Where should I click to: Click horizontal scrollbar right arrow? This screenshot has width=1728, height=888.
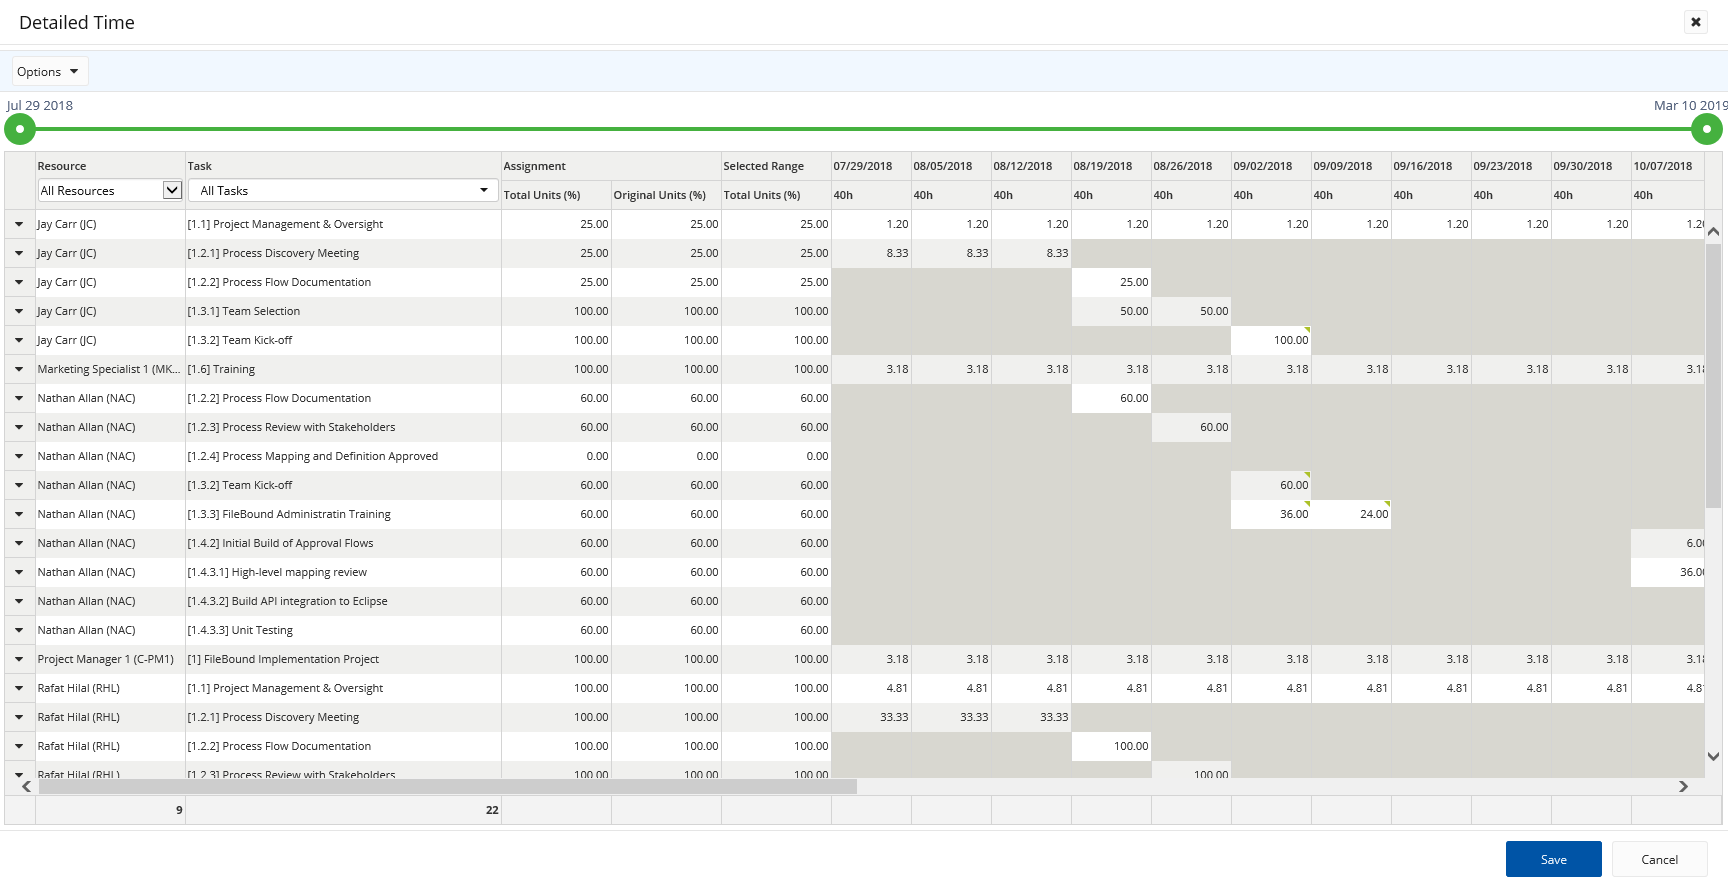(1683, 787)
